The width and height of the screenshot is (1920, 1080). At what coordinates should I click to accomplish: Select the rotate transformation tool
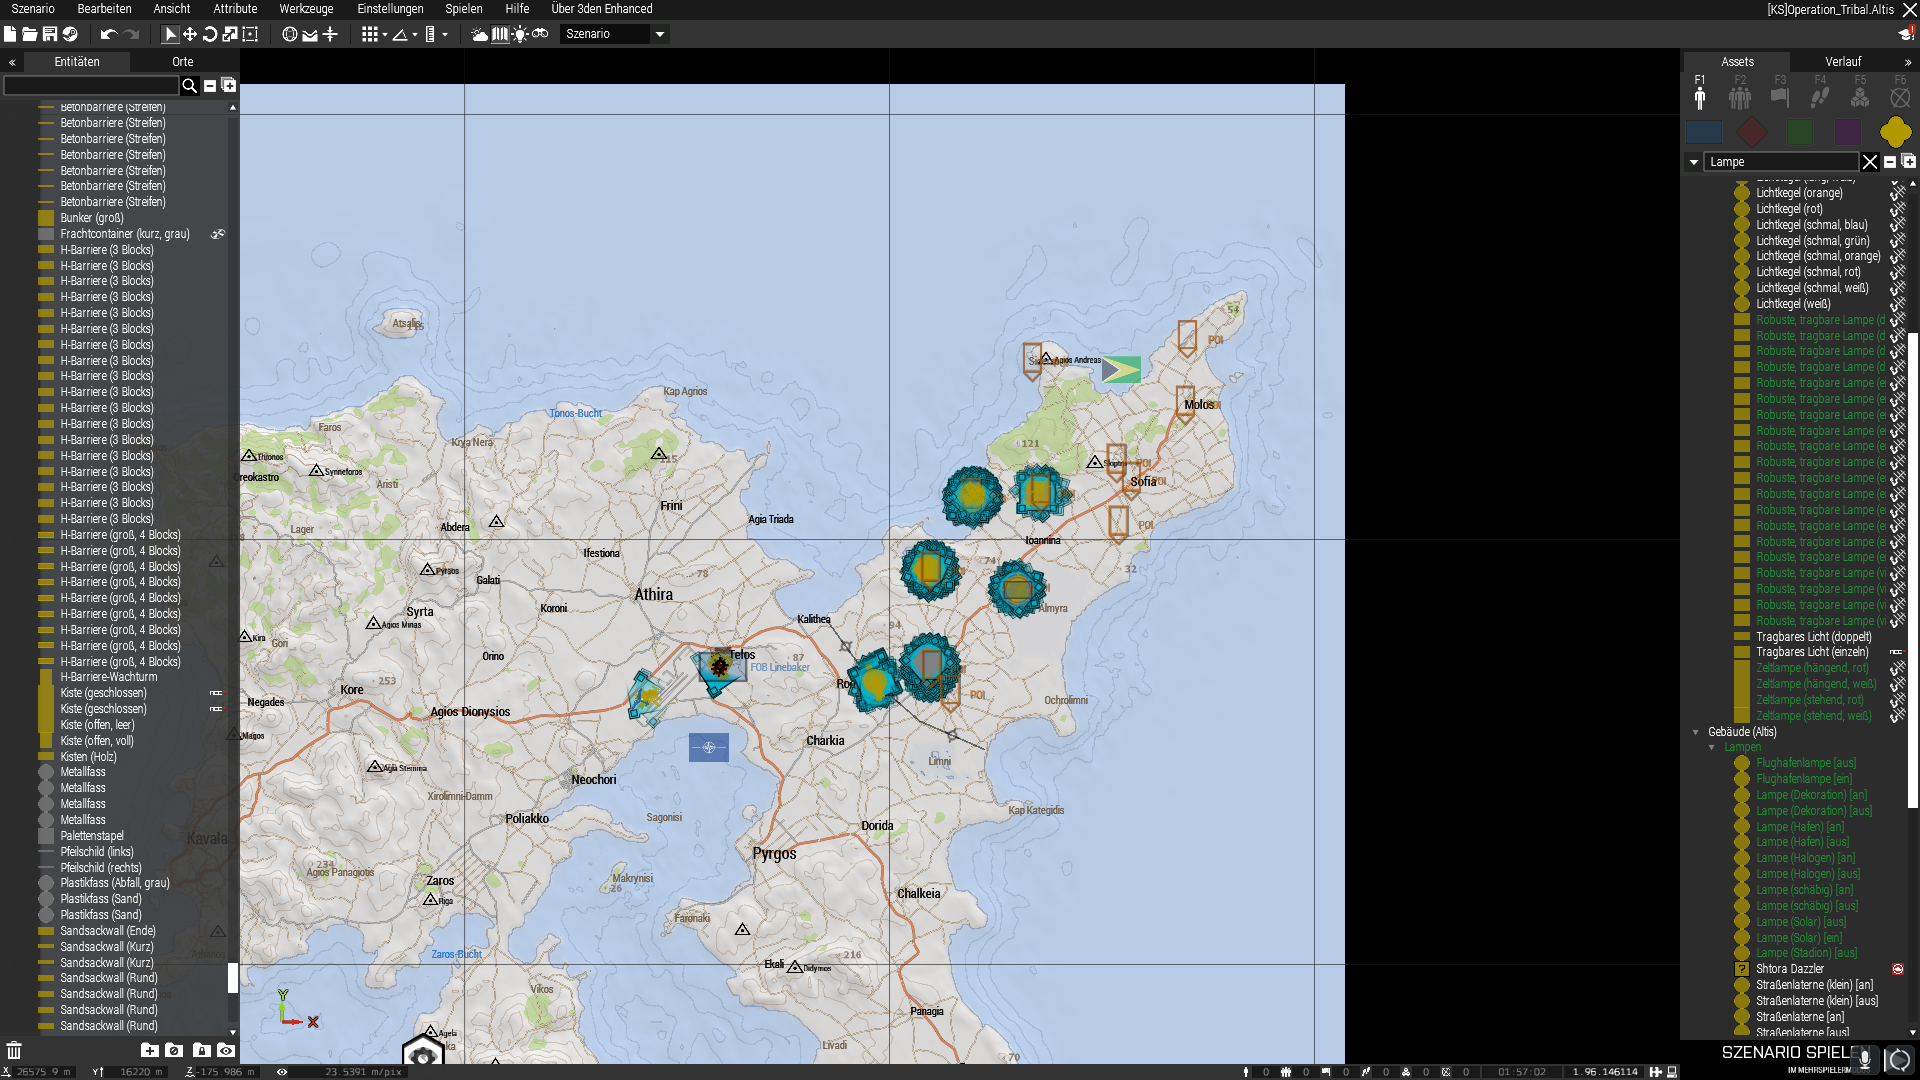pos(210,34)
